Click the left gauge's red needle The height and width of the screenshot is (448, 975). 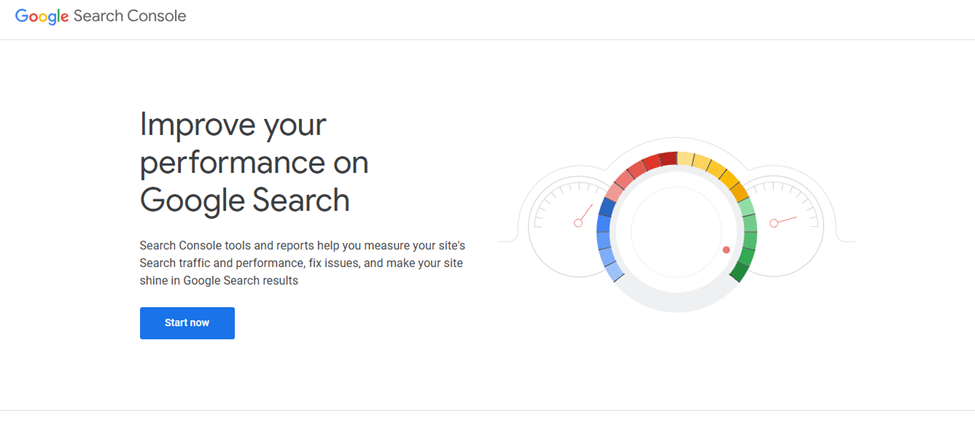tap(584, 215)
